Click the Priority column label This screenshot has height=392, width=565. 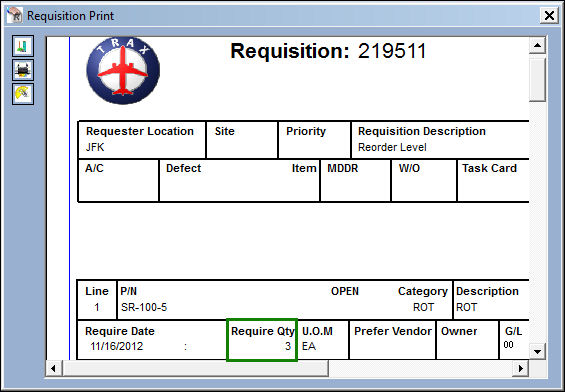(x=306, y=132)
